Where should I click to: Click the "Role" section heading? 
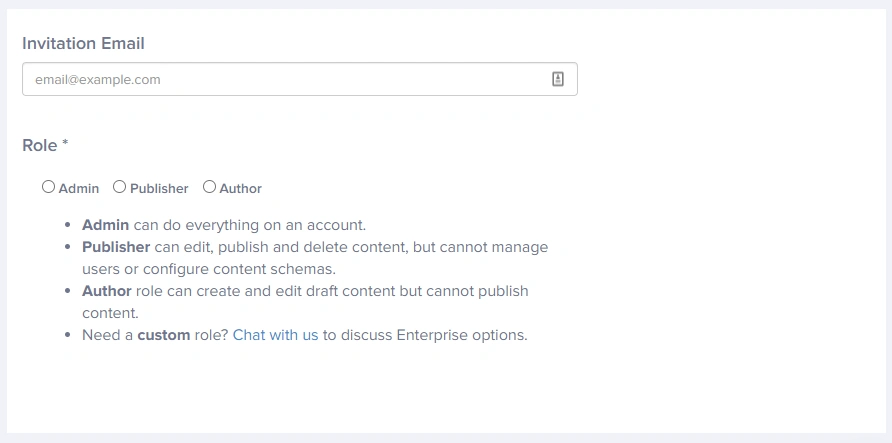[40, 145]
